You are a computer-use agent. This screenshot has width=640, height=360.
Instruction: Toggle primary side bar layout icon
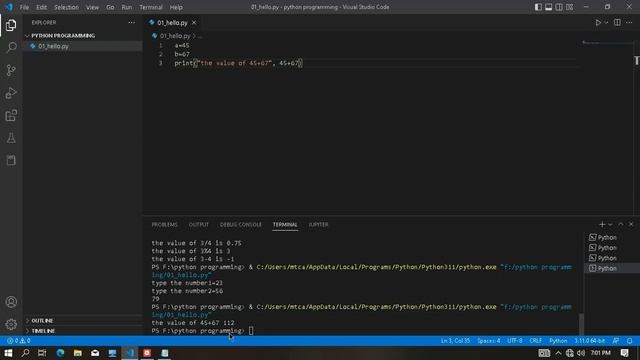538,7
